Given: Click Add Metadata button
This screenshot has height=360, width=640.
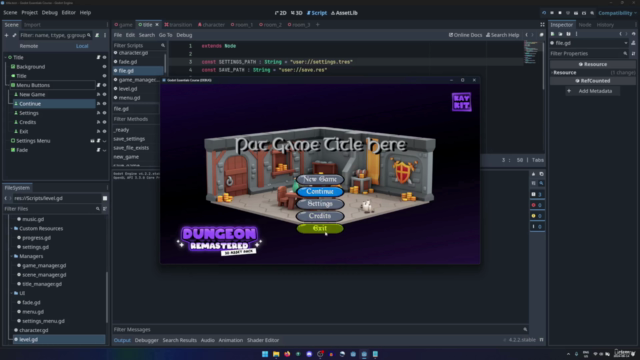Looking at the screenshot, I should 592,91.
